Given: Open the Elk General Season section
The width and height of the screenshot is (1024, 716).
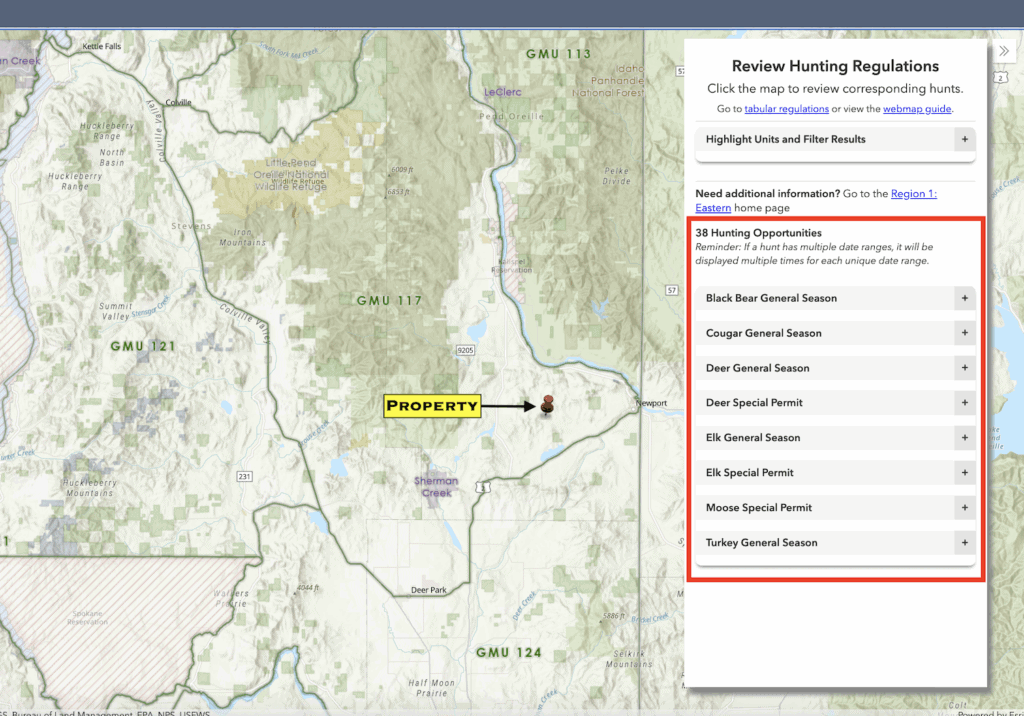Looking at the screenshot, I should pyautogui.click(x=753, y=438).
